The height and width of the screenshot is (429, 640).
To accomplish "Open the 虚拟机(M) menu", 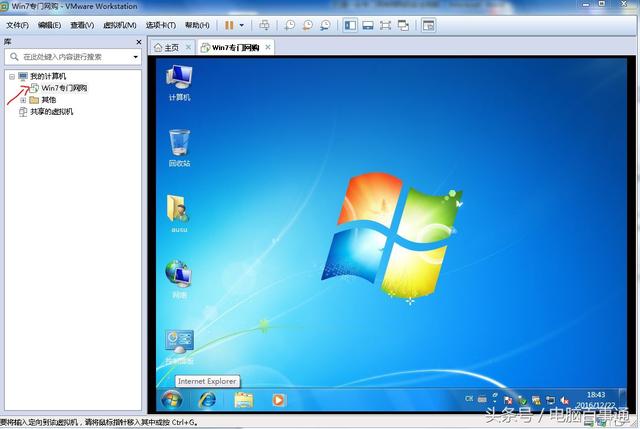I will (x=120, y=25).
